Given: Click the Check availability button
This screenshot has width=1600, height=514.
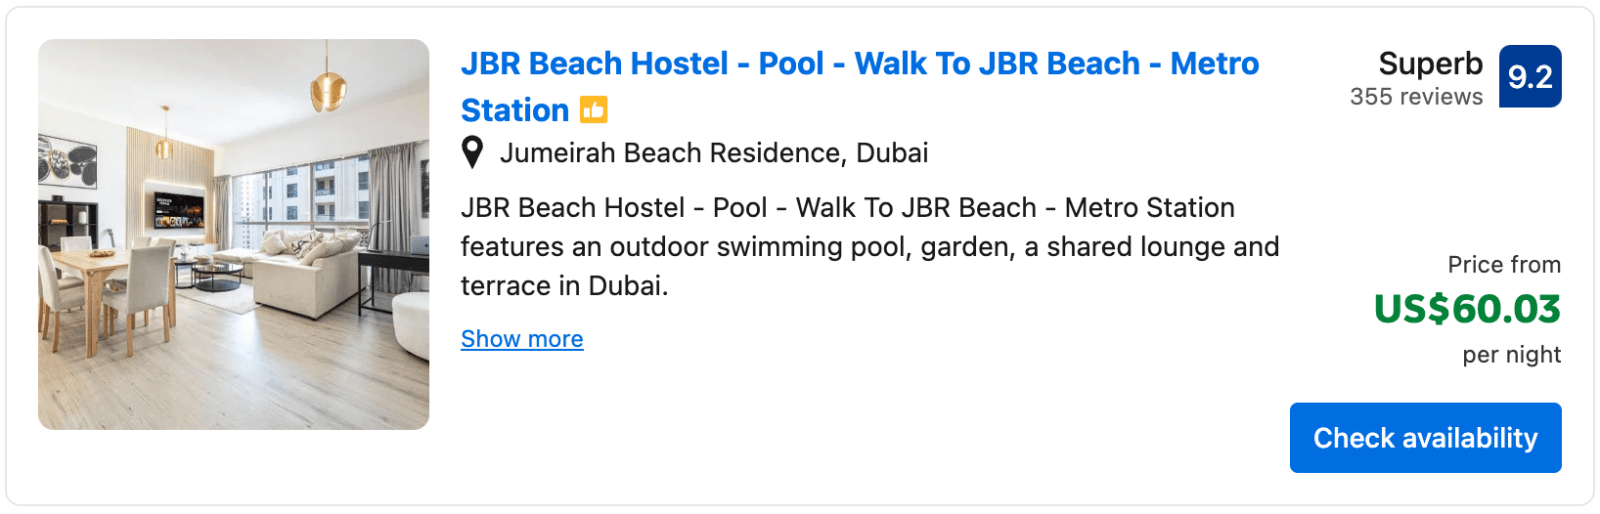Looking at the screenshot, I should point(1425,438).
